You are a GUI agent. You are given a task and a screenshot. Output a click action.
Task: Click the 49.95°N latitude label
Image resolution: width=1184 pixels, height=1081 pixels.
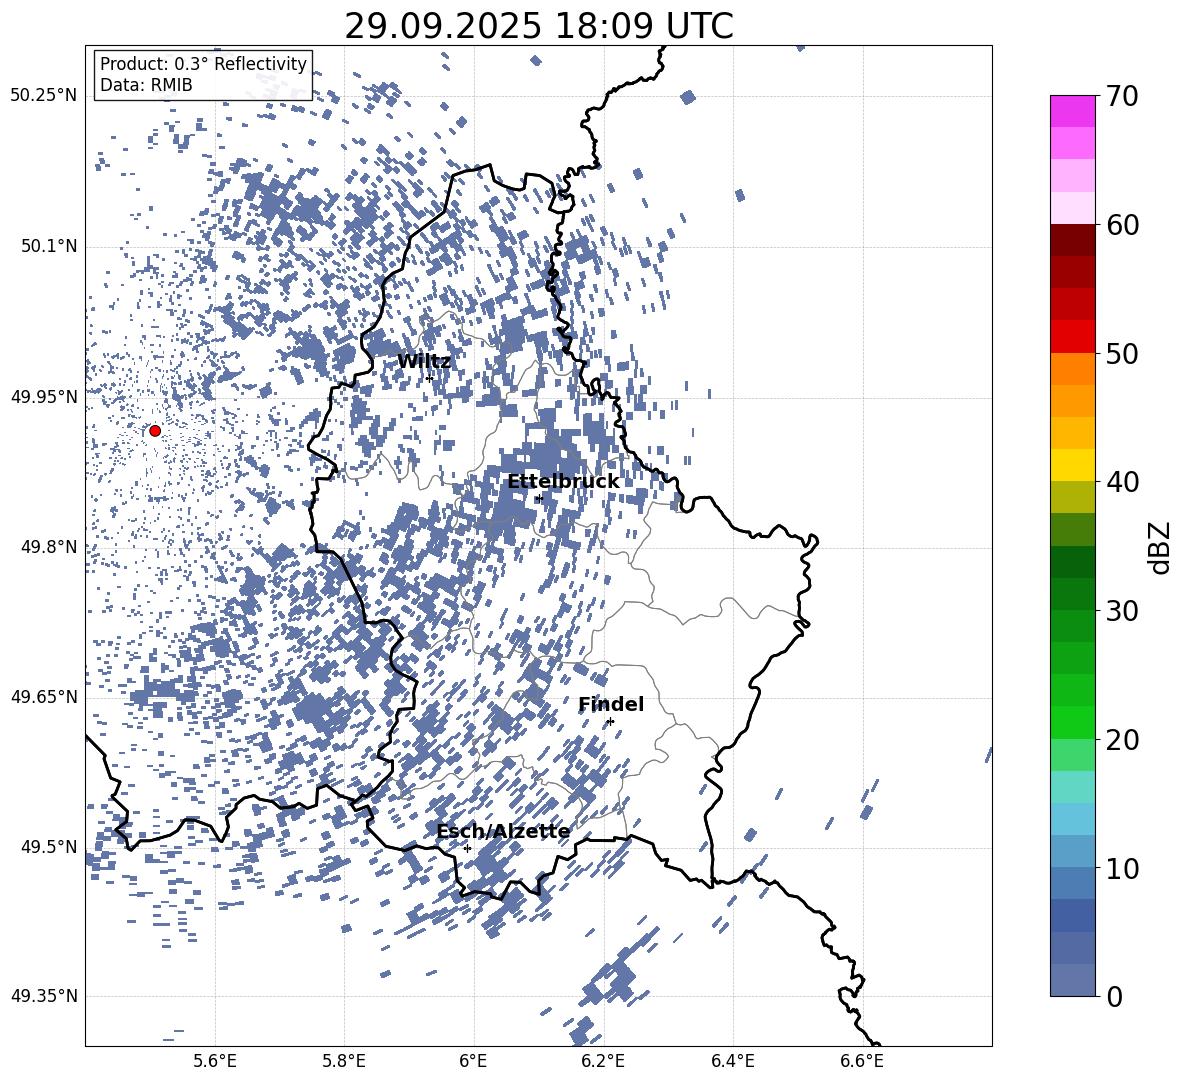[44, 397]
